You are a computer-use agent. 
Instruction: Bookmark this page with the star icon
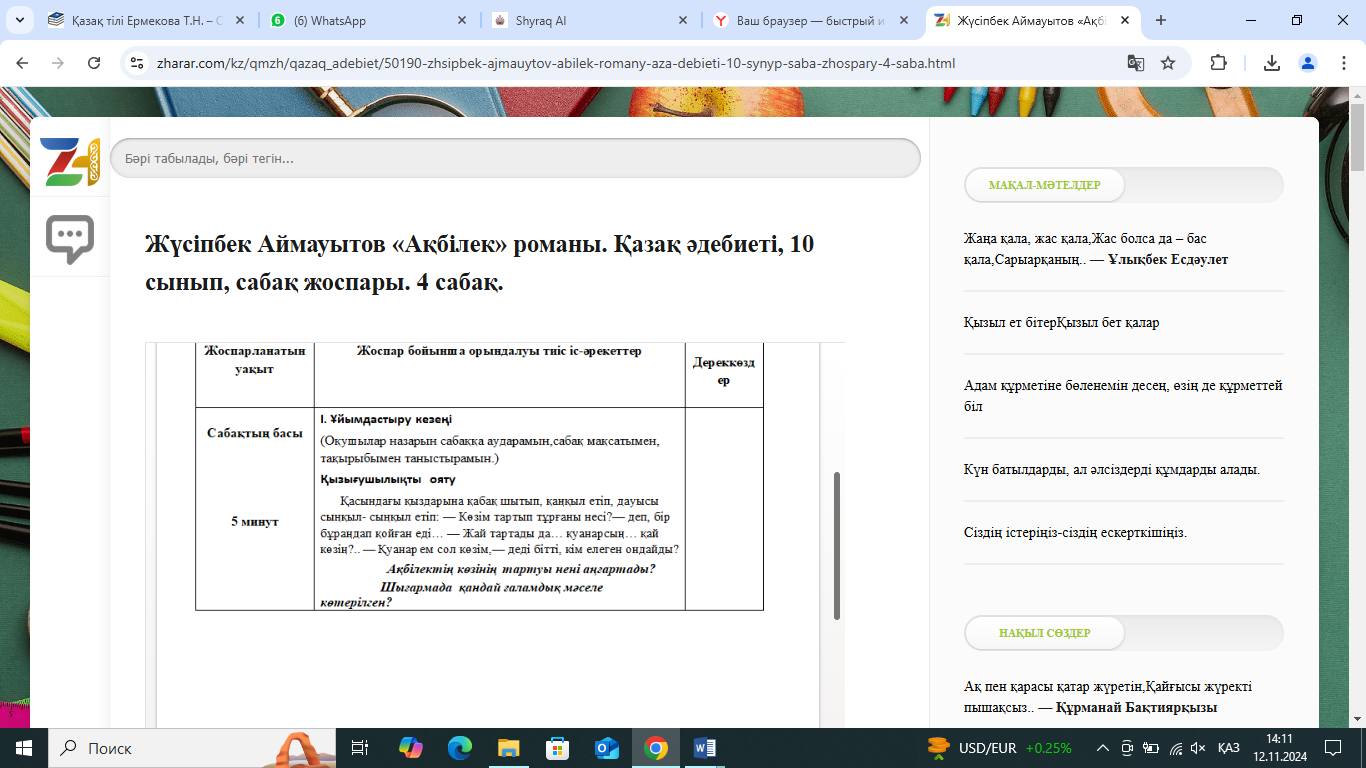pos(1168,63)
